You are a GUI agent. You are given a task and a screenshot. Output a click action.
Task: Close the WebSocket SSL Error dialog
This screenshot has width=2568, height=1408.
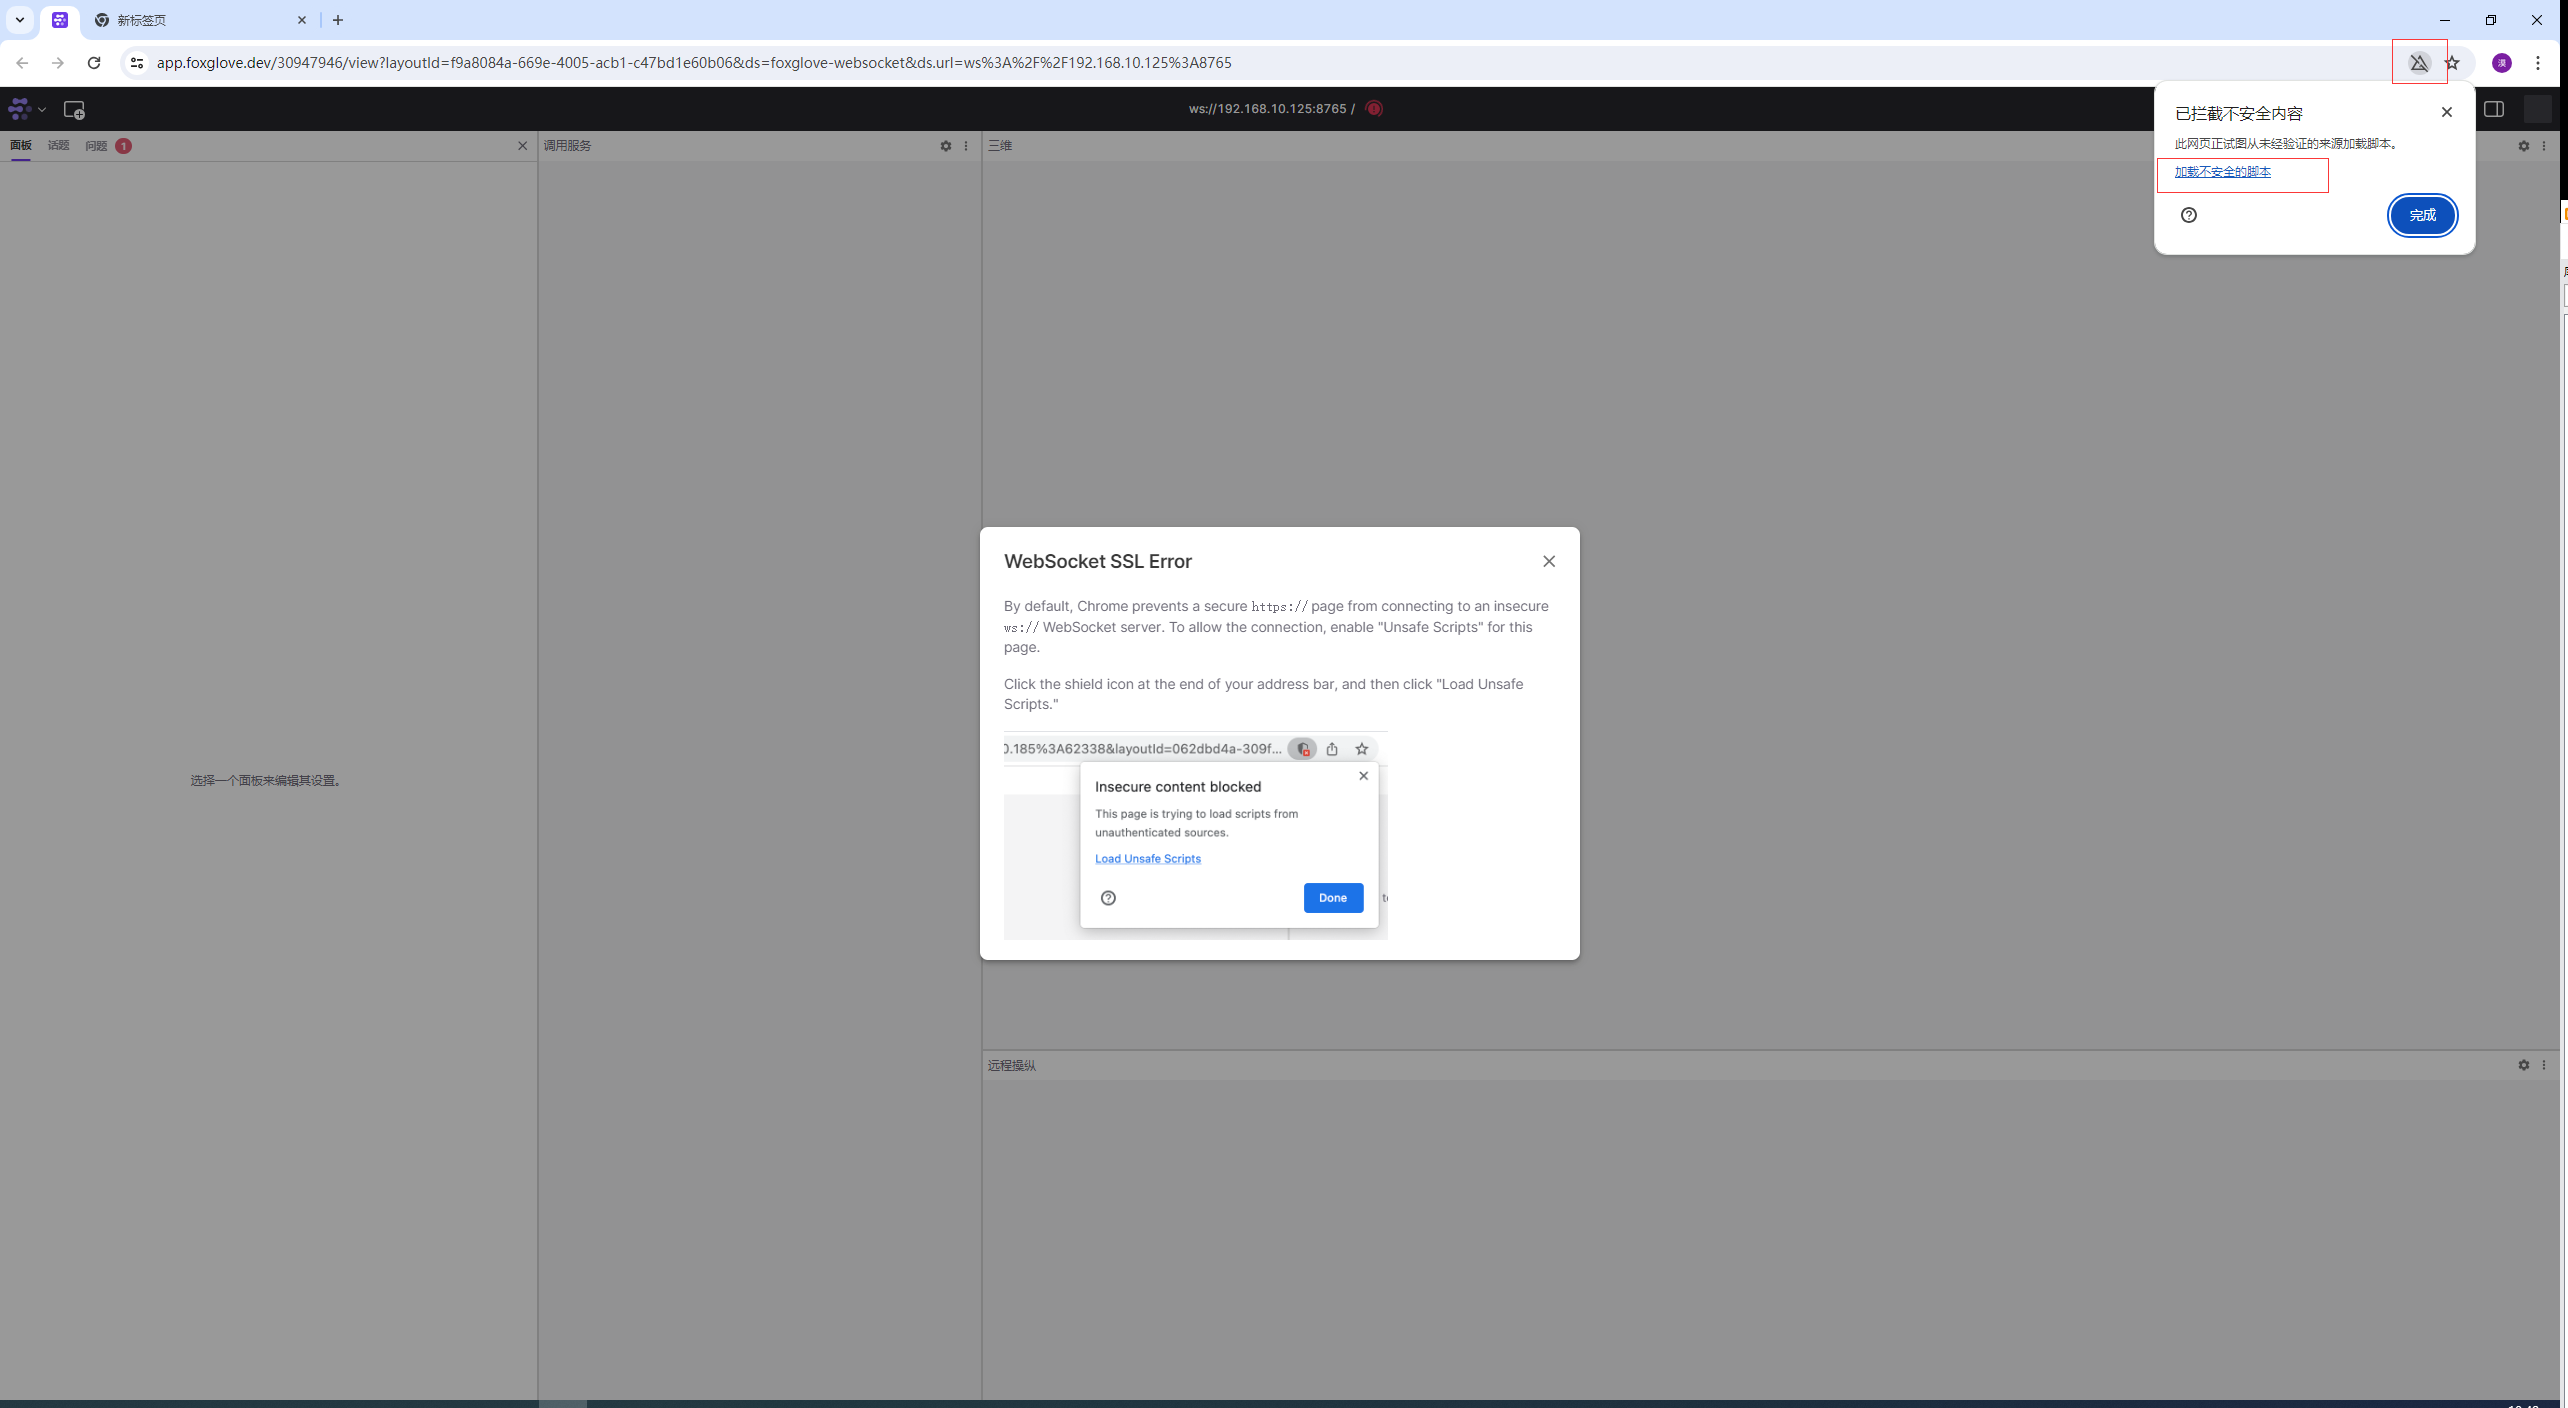point(1549,561)
